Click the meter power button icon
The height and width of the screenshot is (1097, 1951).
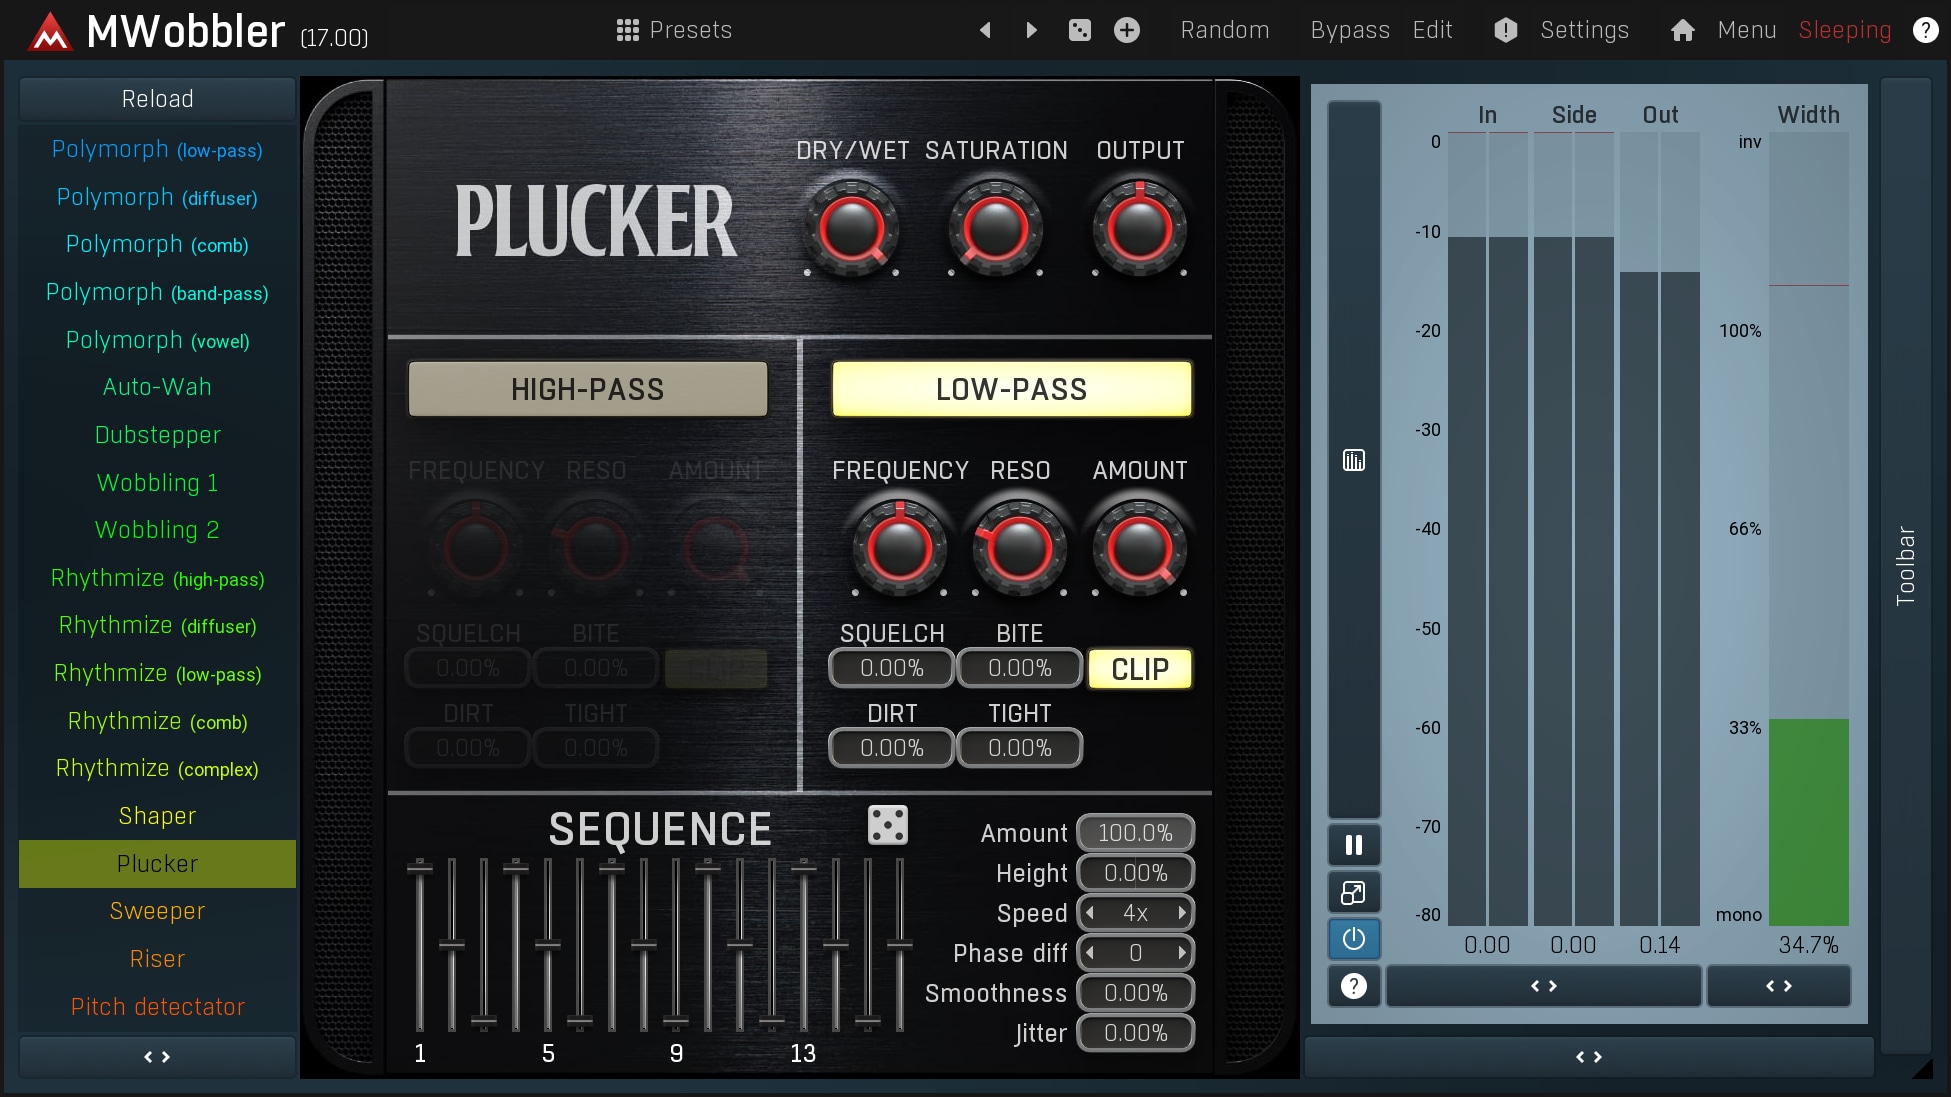pyautogui.click(x=1353, y=939)
